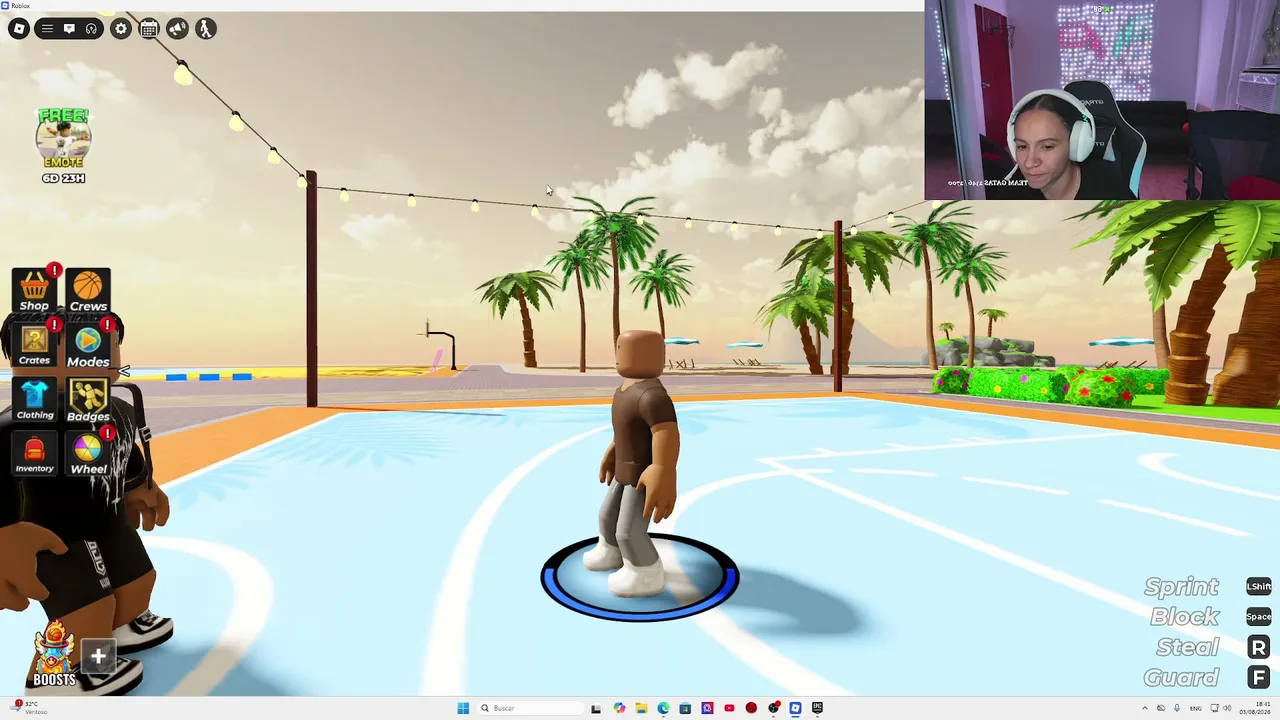The height and width of the screenshot is (720, 1280).
Task: Click the walking figure emote icon
Action: click(x=205, y=29)
